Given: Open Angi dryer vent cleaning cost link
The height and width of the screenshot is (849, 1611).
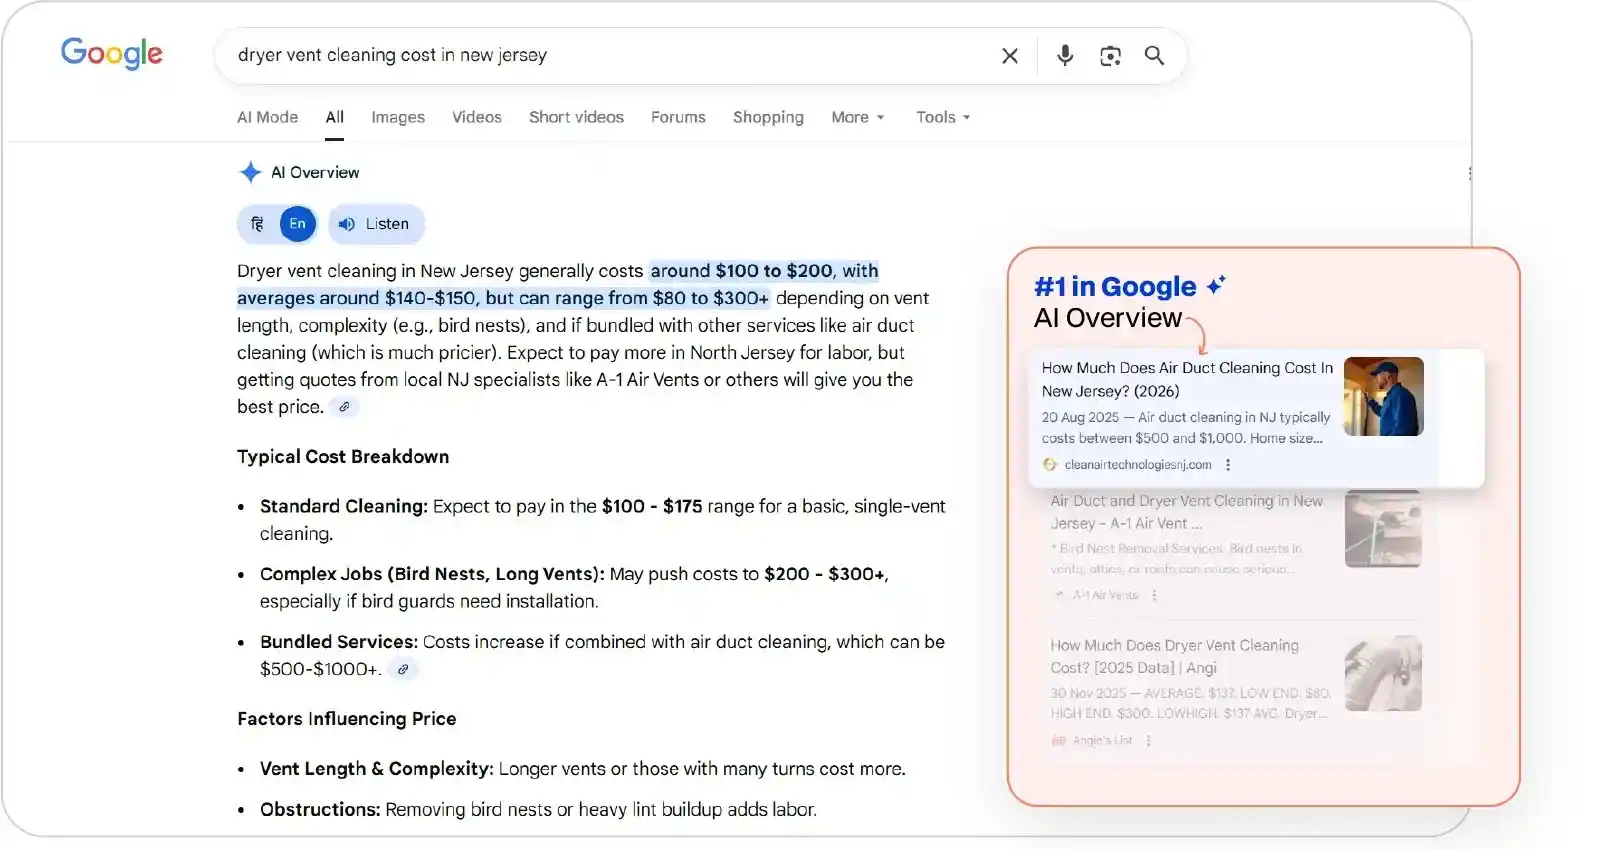Looking at the screenshot, I should click(1174, 656).
